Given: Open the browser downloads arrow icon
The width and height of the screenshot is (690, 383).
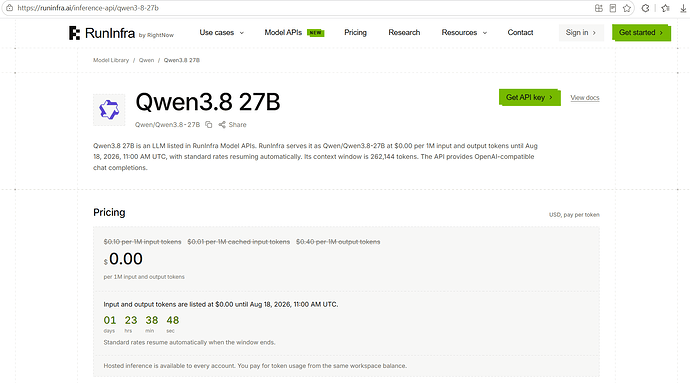Looking at the screenshot, I should 683,8.
